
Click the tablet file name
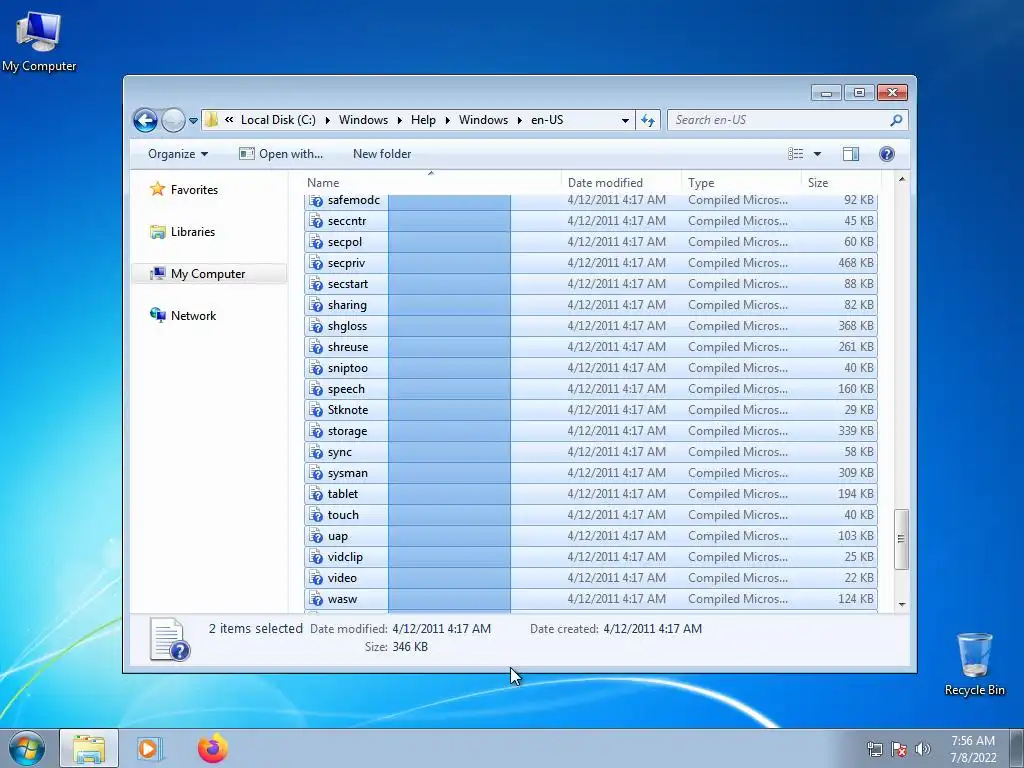[x=343, y=494]
